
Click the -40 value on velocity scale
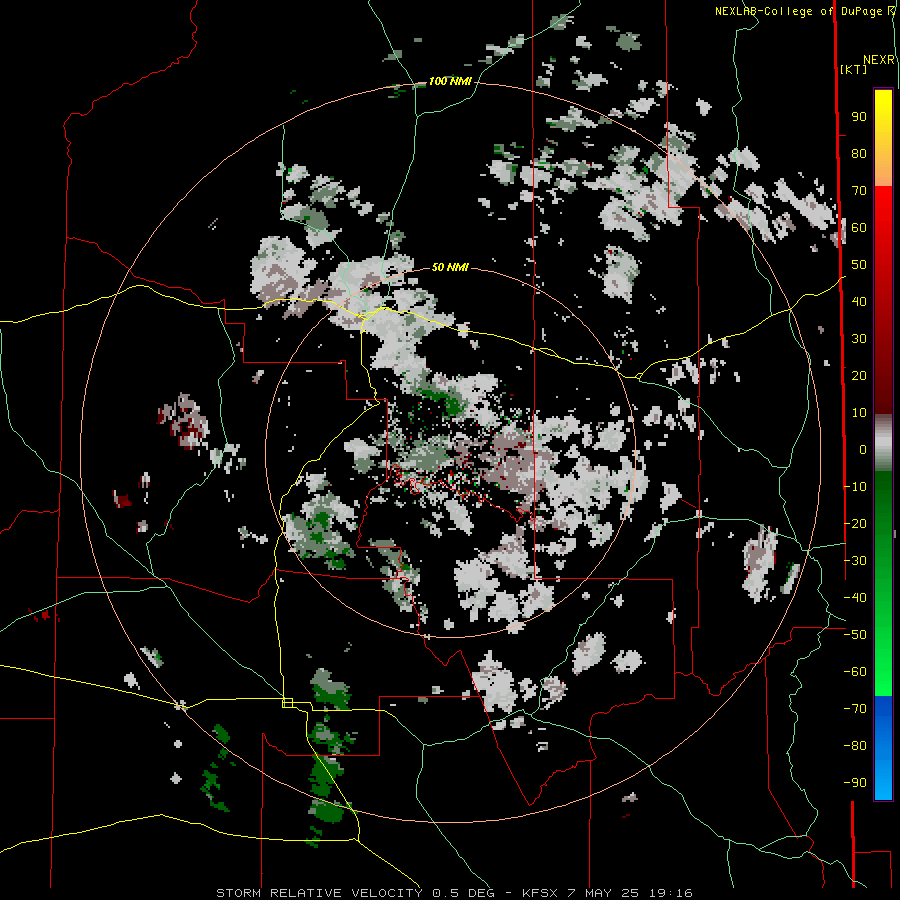pyautogui.click(x=855, y=598)
